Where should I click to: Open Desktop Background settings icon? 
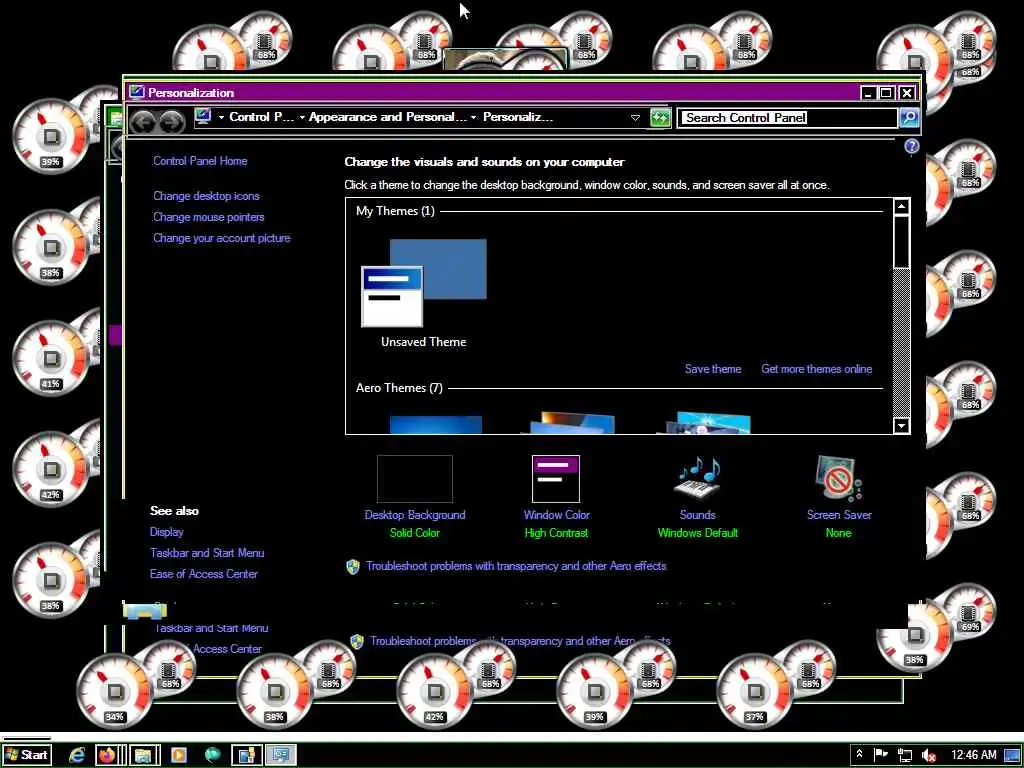pyautogui.click(x=415, y=479)
